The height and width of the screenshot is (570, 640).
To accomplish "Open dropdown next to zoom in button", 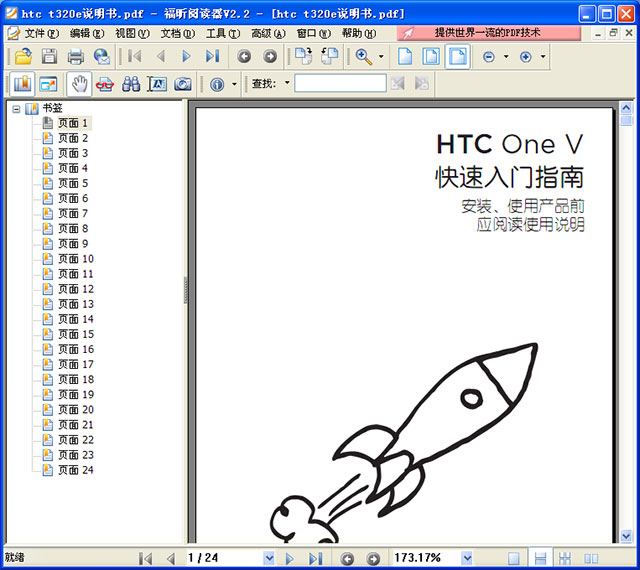I will (x=543, y=56).
